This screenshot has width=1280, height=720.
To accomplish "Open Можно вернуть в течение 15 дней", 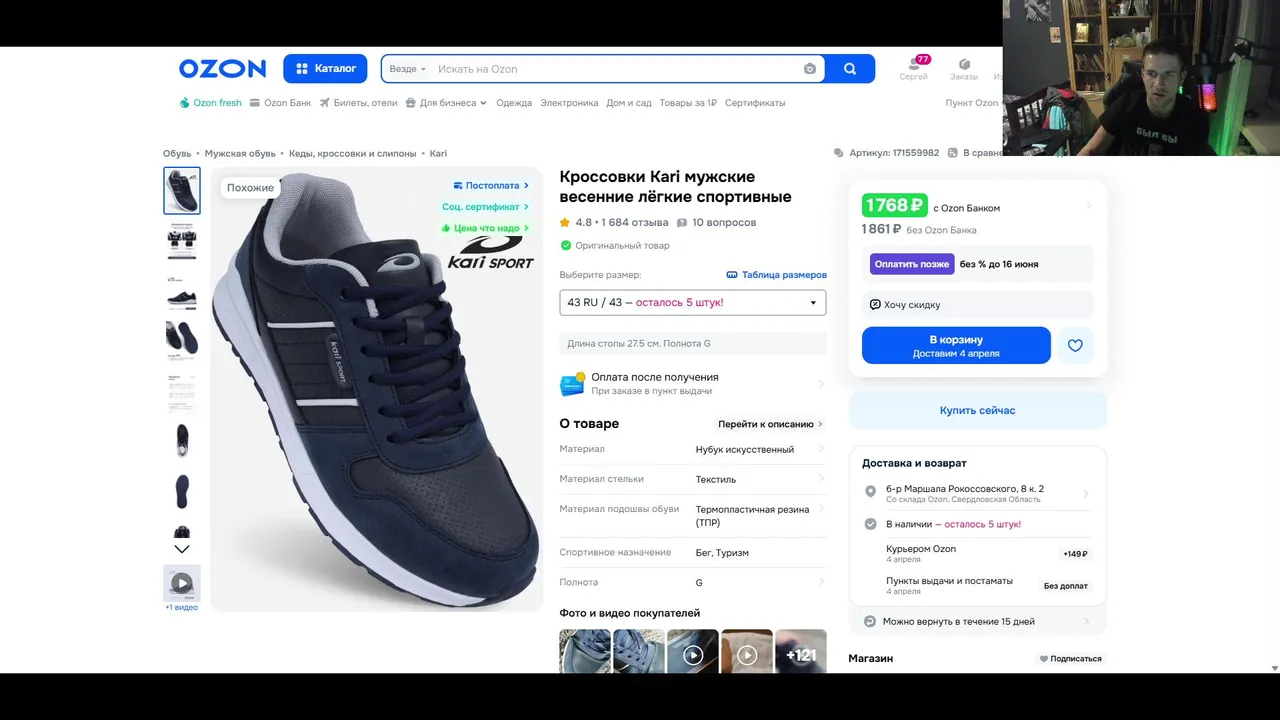I will click(977, 622).
